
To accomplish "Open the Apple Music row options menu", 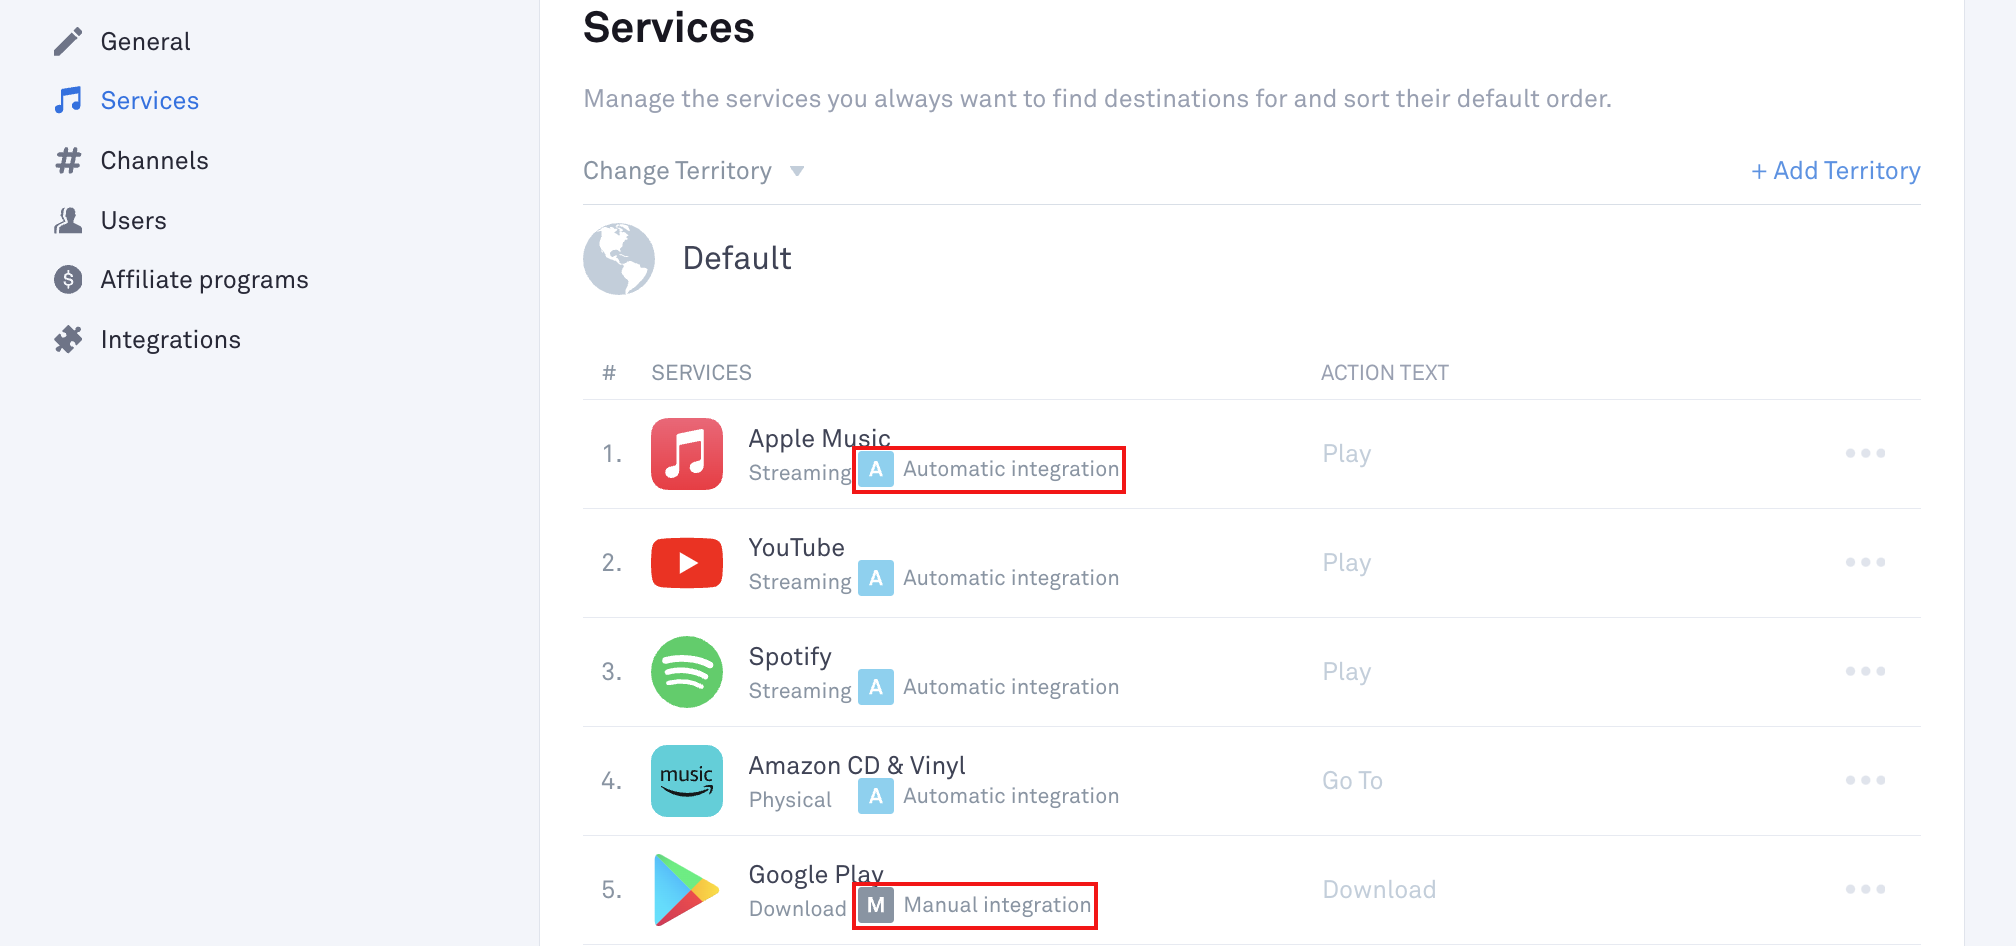I will coord(1865,454).
